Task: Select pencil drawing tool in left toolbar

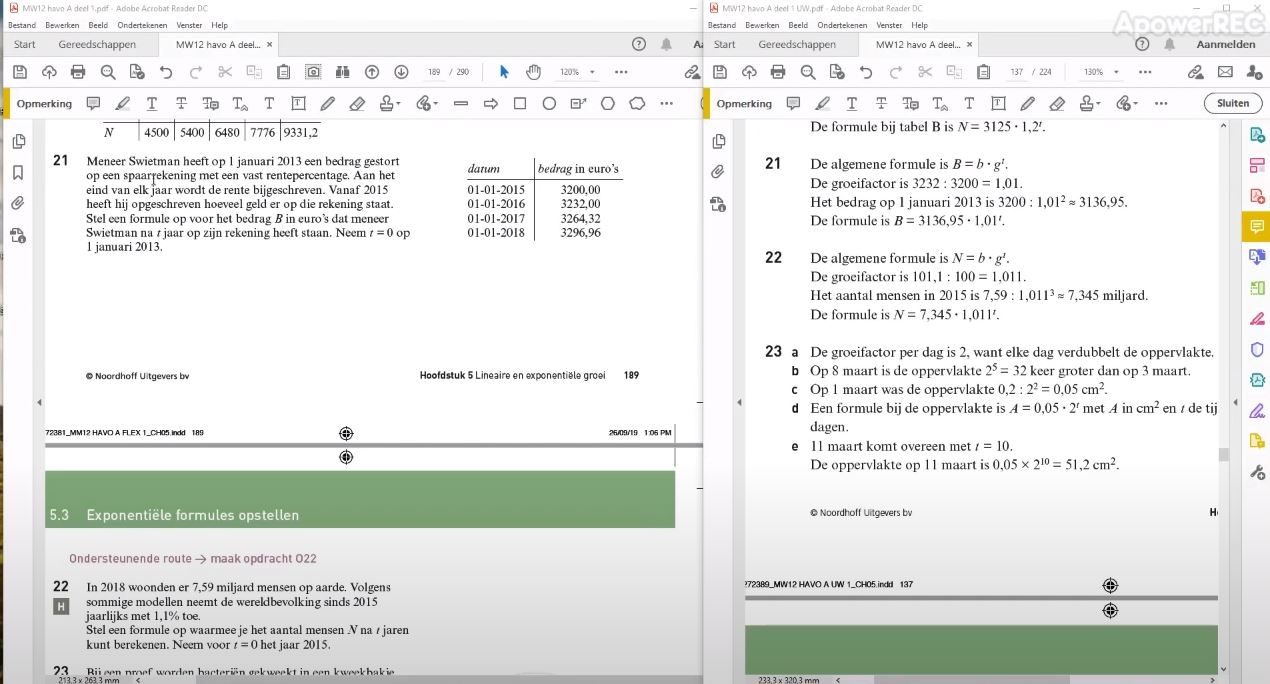Action: (x=328, y=103)
